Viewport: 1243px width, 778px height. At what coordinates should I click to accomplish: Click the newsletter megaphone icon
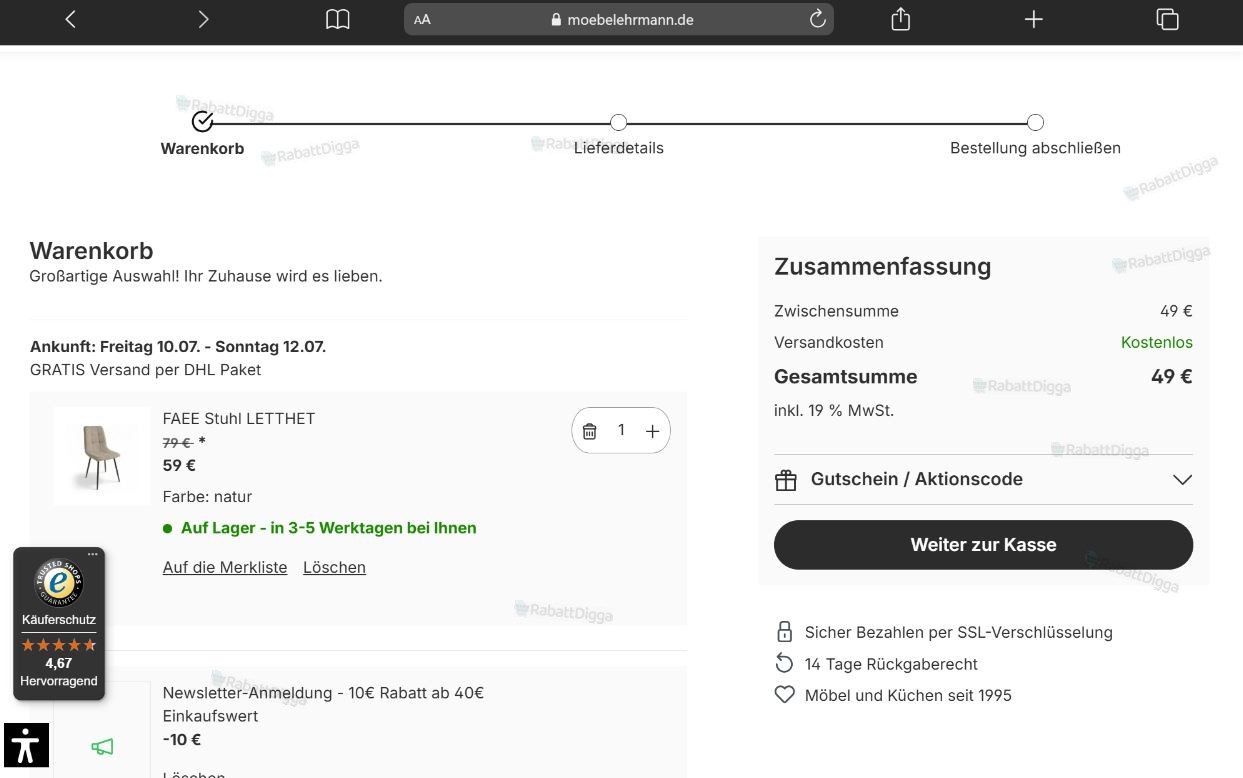click(102, 747)
